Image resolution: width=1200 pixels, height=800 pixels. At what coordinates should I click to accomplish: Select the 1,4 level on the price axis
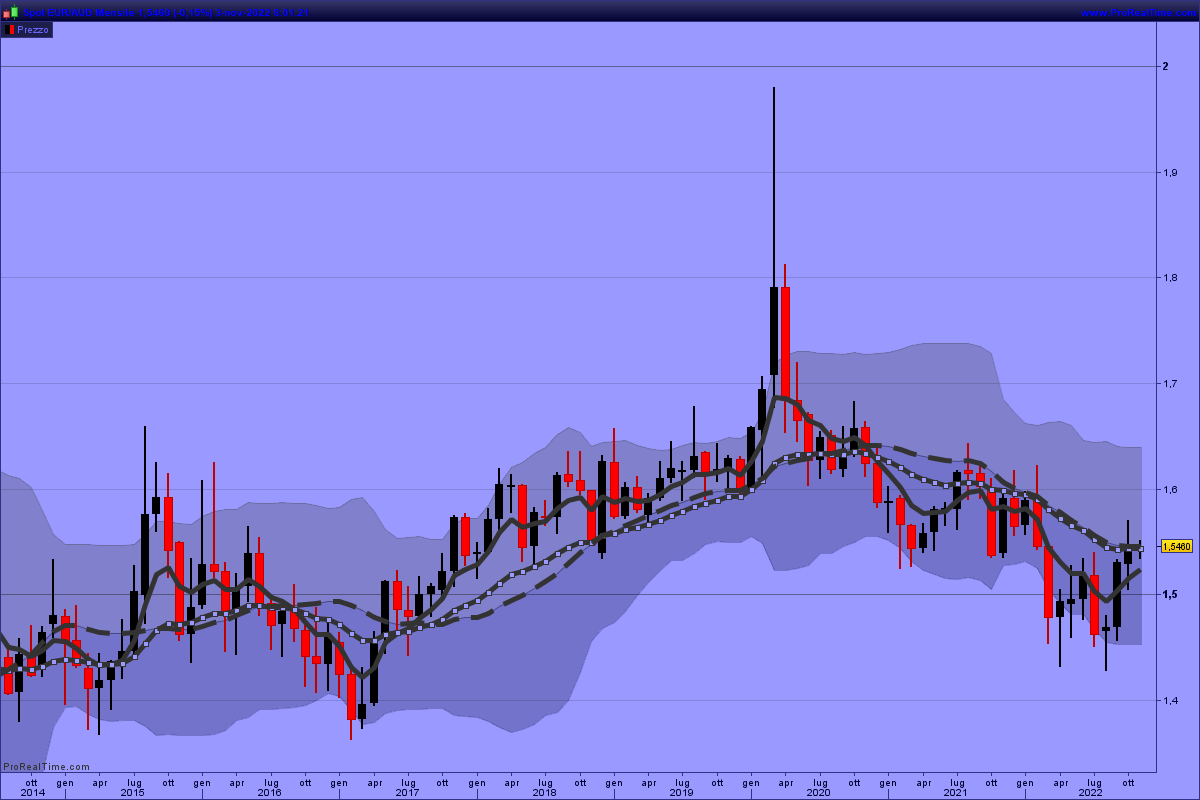coord(1169,701)
